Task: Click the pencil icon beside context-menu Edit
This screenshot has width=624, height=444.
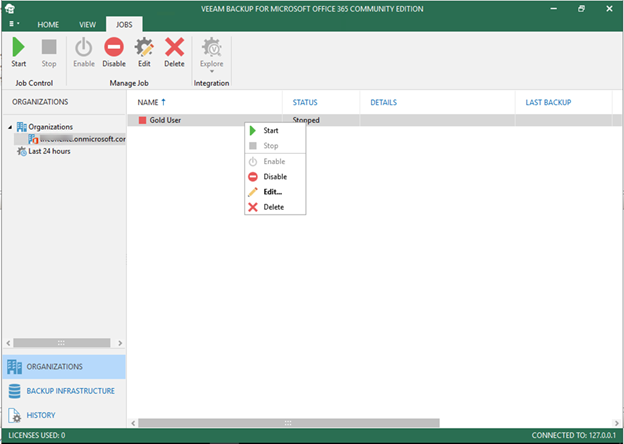Action: pos(253,192)
